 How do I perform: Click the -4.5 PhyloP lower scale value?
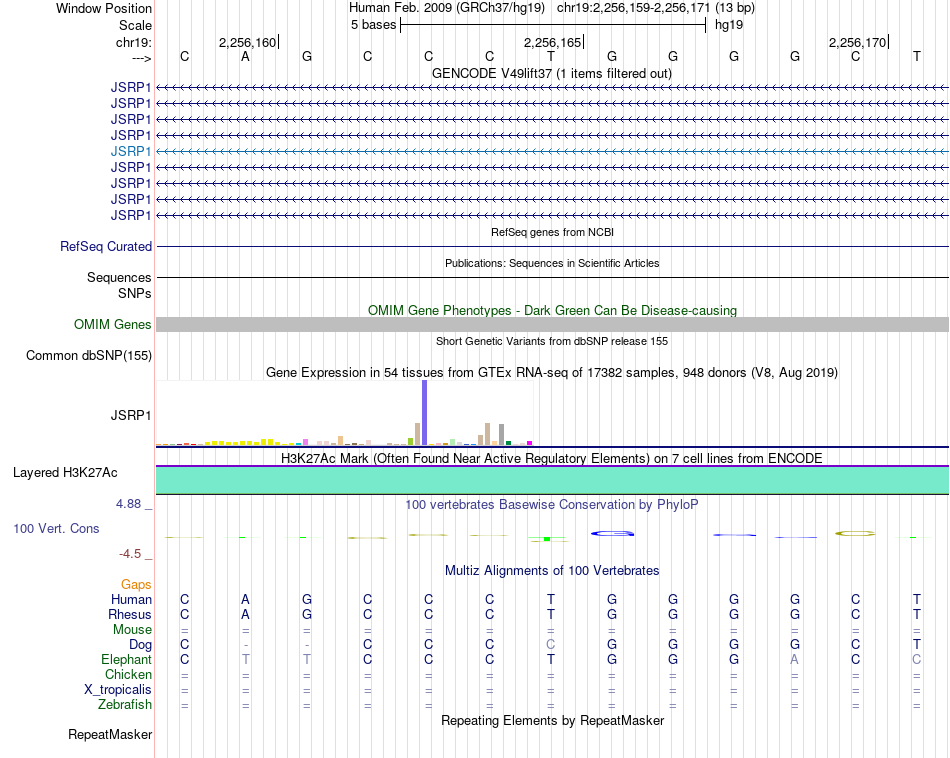click(x=130, y=554)
